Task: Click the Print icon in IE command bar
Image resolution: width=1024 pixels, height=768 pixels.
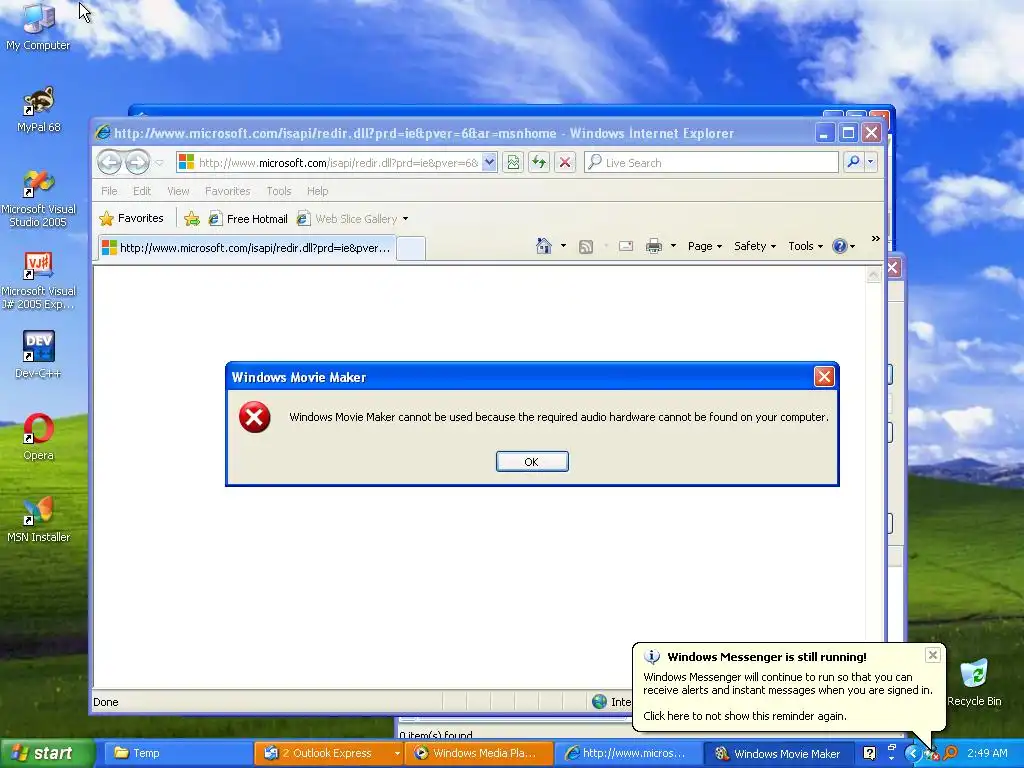Action: click(654, 246)
